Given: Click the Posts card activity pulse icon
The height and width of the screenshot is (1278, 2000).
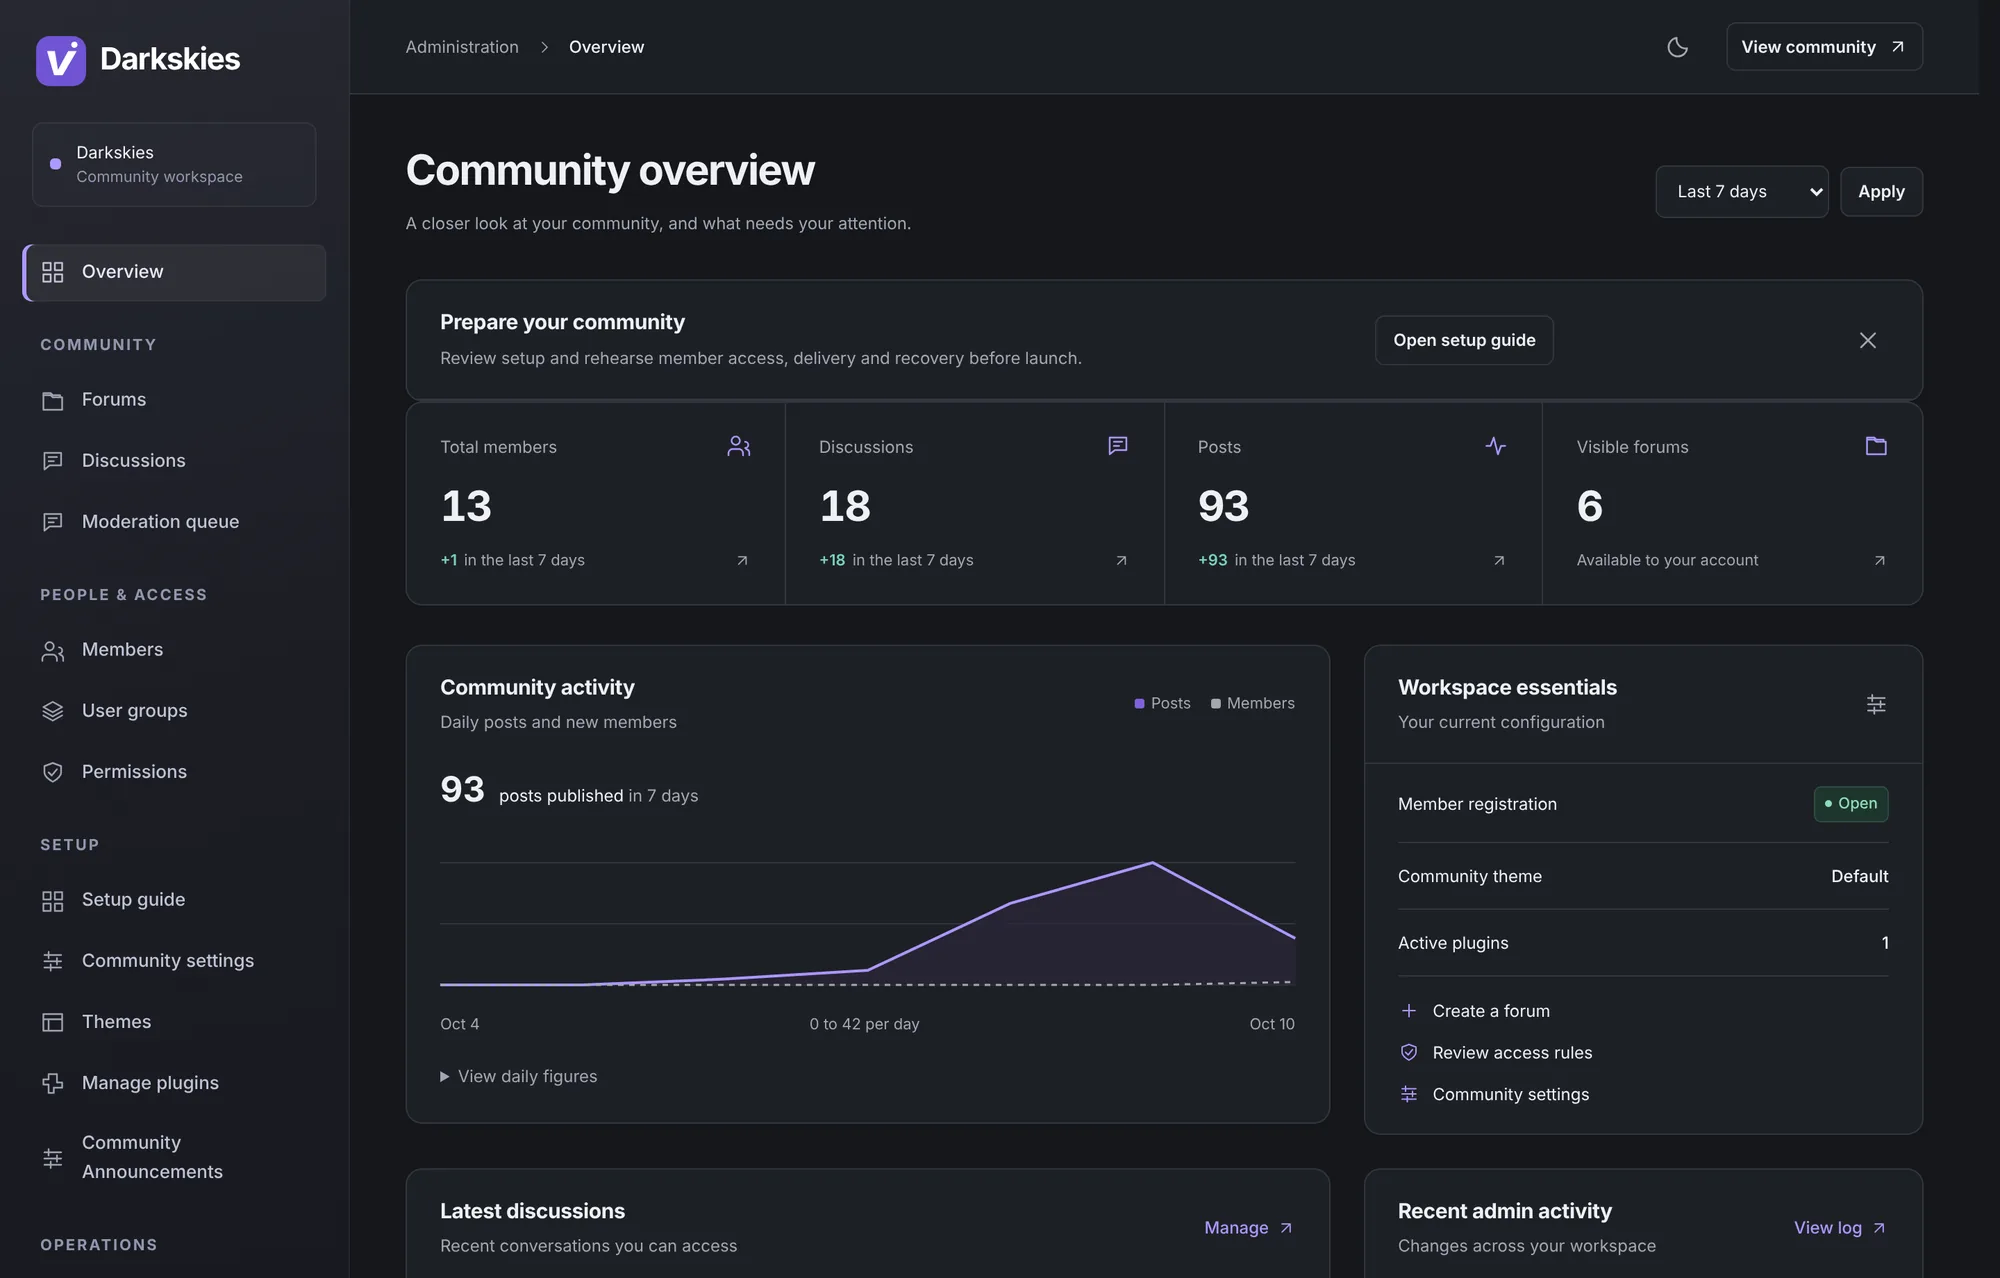Looking at the screenshot, I should pyautogui.click(x=1496, y=446).
